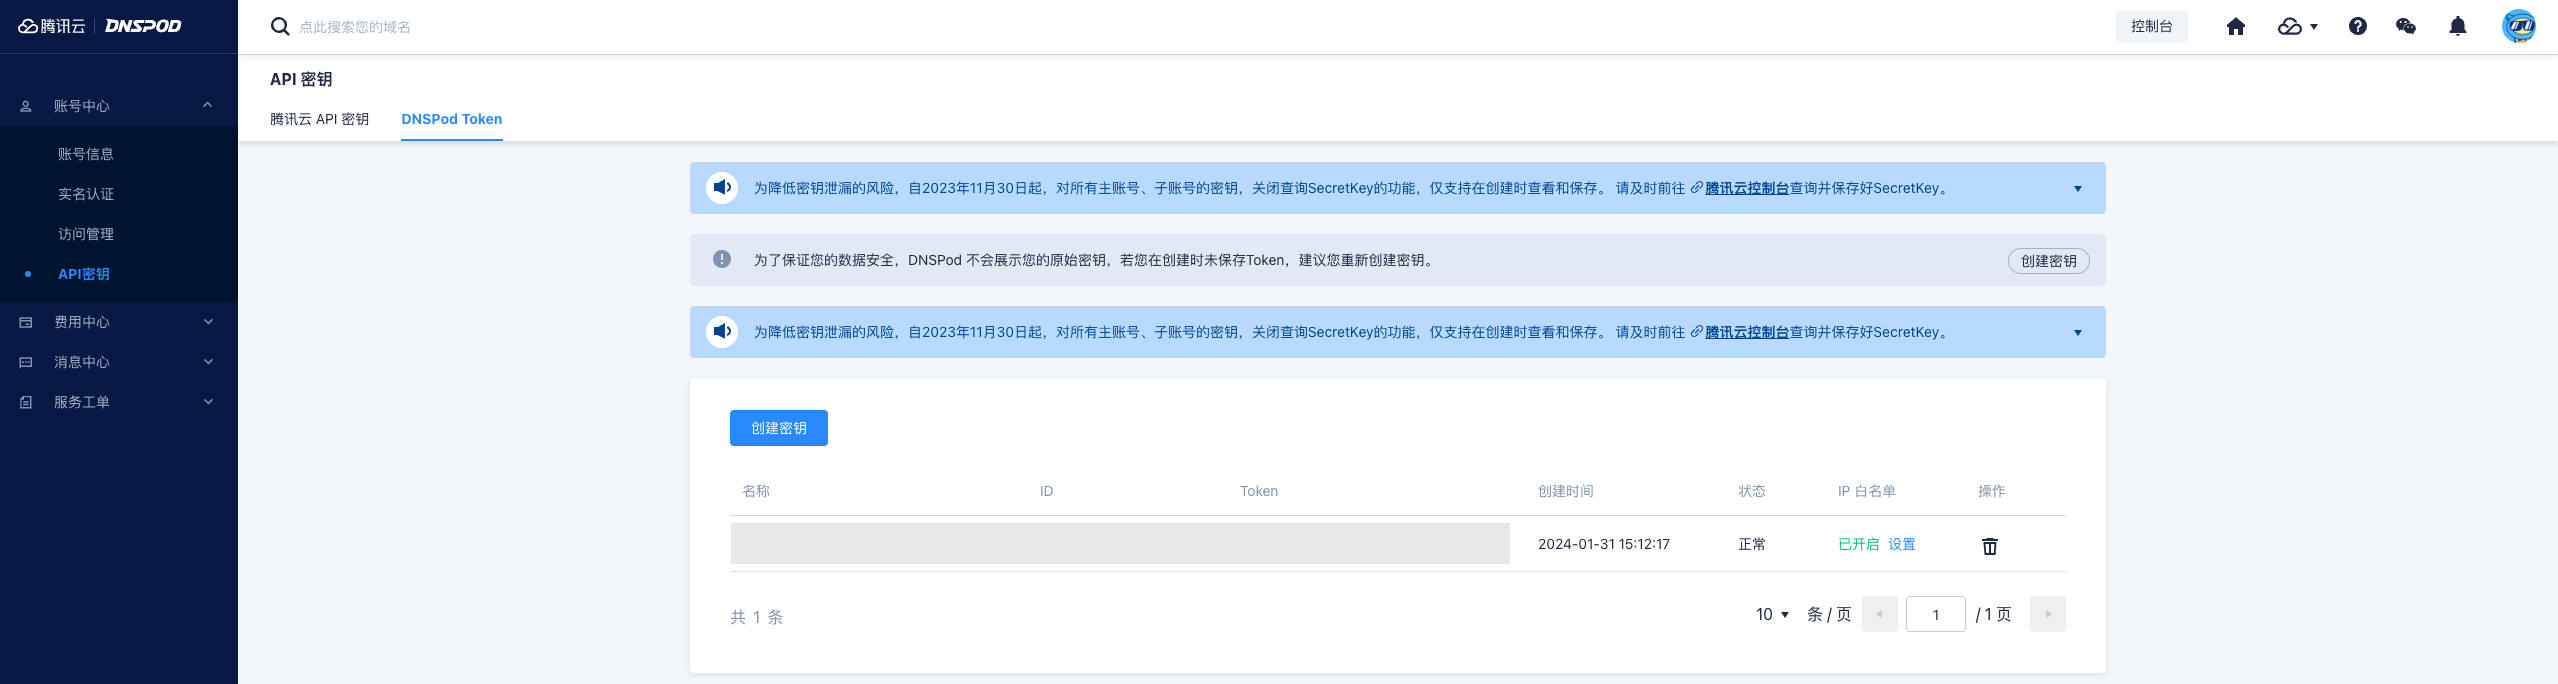Switch to the 腾讯云 API 密钥 tab
The height and width of the screenshot is (684, 2558).
[320, 119]
